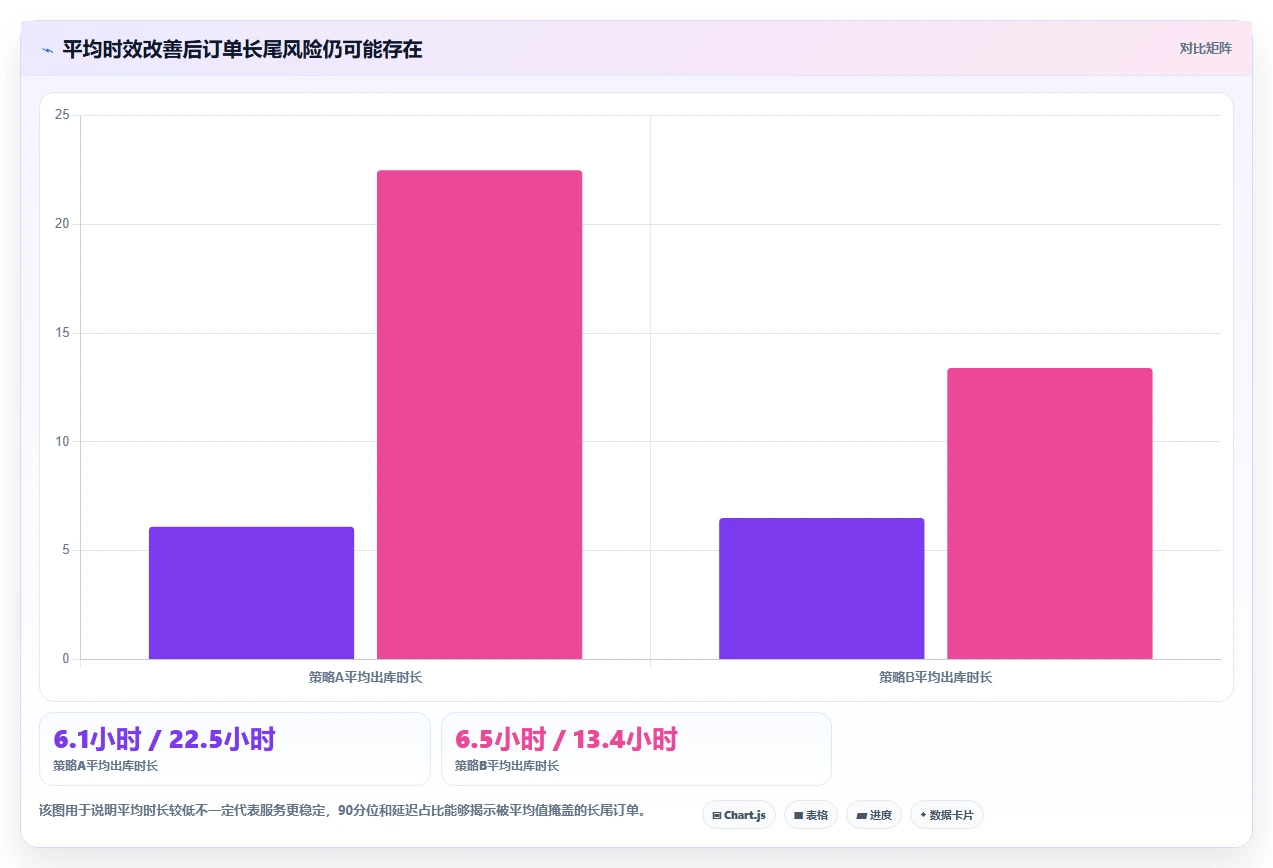Image resolution: width=1273 pixels, height=868 pixels.
Task: Click the y-axis value 20
Action: click(x=62, y=224)
